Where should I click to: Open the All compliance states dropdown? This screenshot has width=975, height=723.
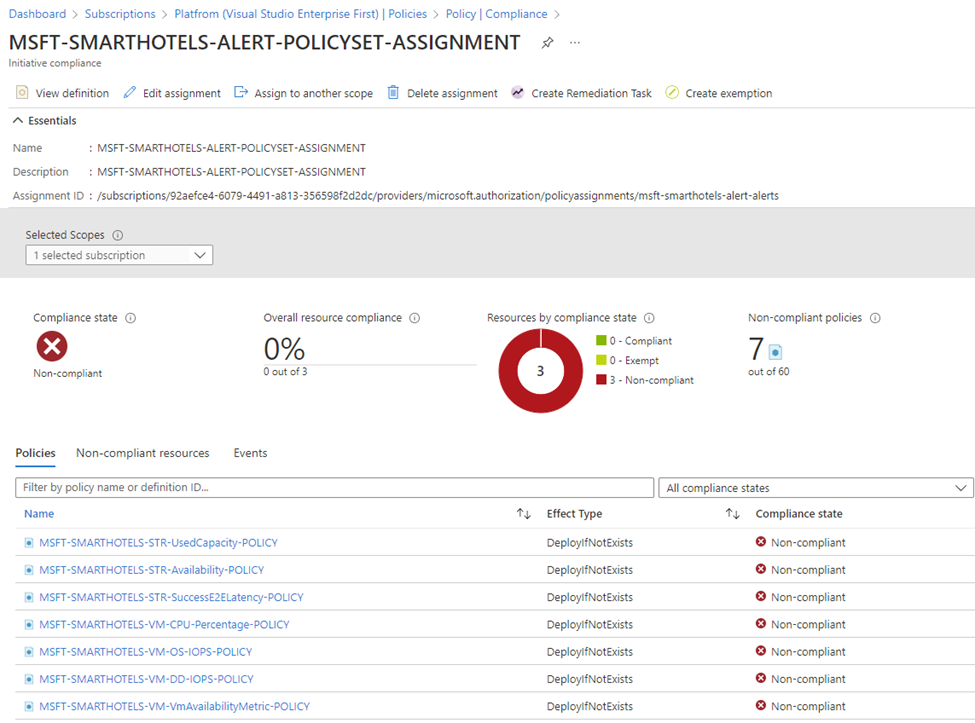tap(816, 488)
